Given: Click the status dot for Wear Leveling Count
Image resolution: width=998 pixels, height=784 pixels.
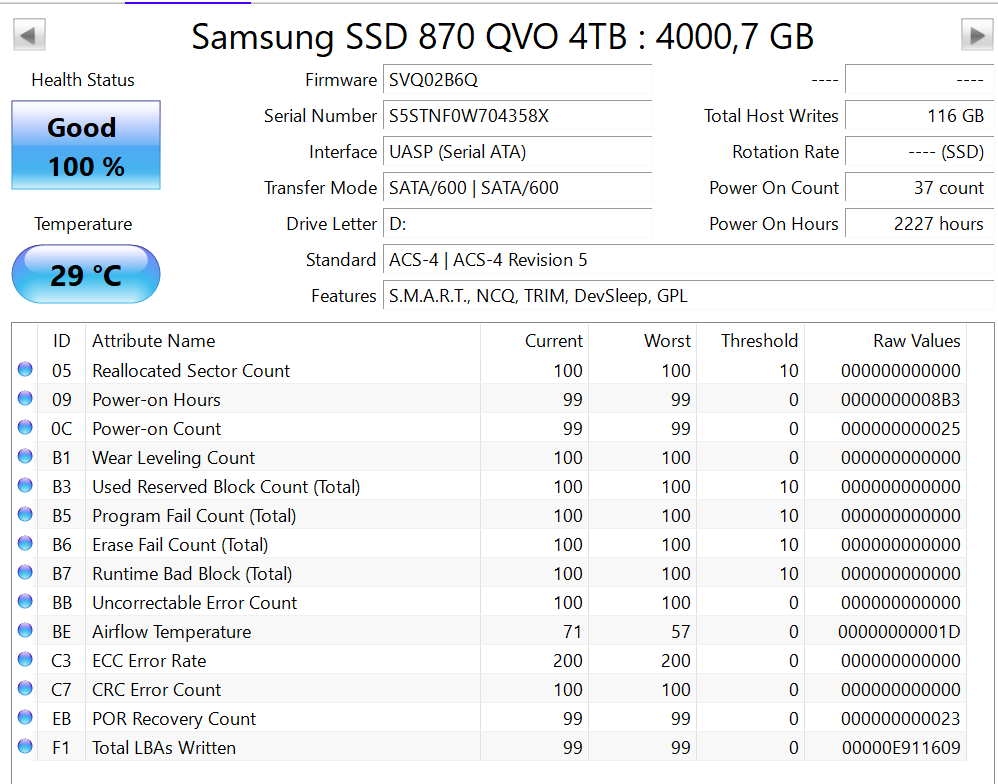Looking at the screenshot, I should pyautogui.click(x=25, y=456).
